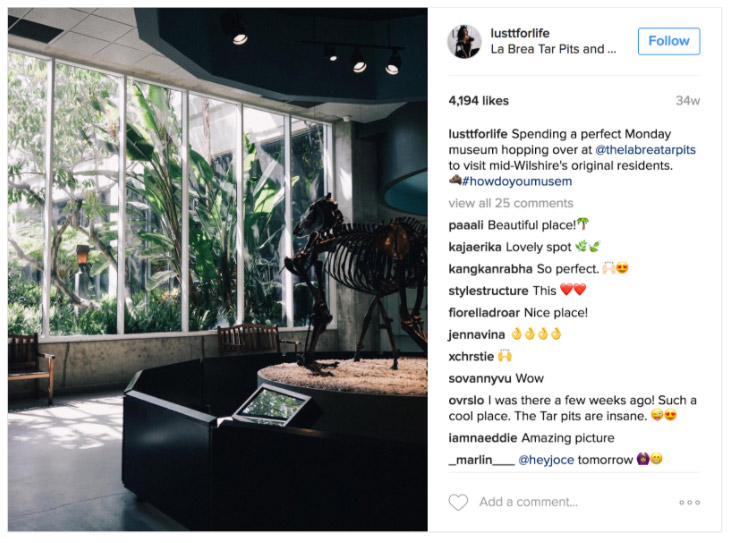Open the 34w post timestamp
Screen dimensions: 734x543
[x=688, y=101]
